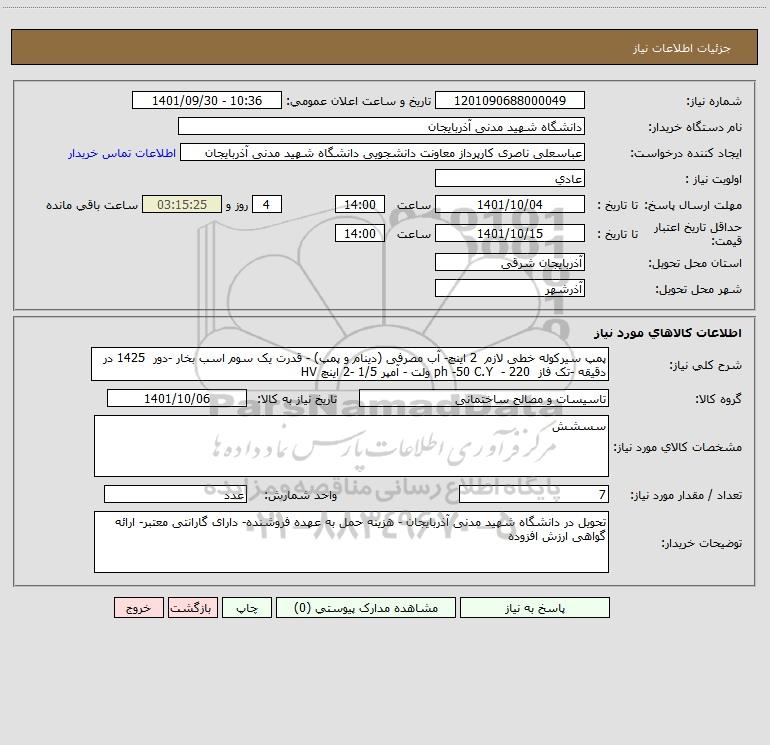Click header title جزئیات اطلاعات نیاز

click(x=682, y=48)
